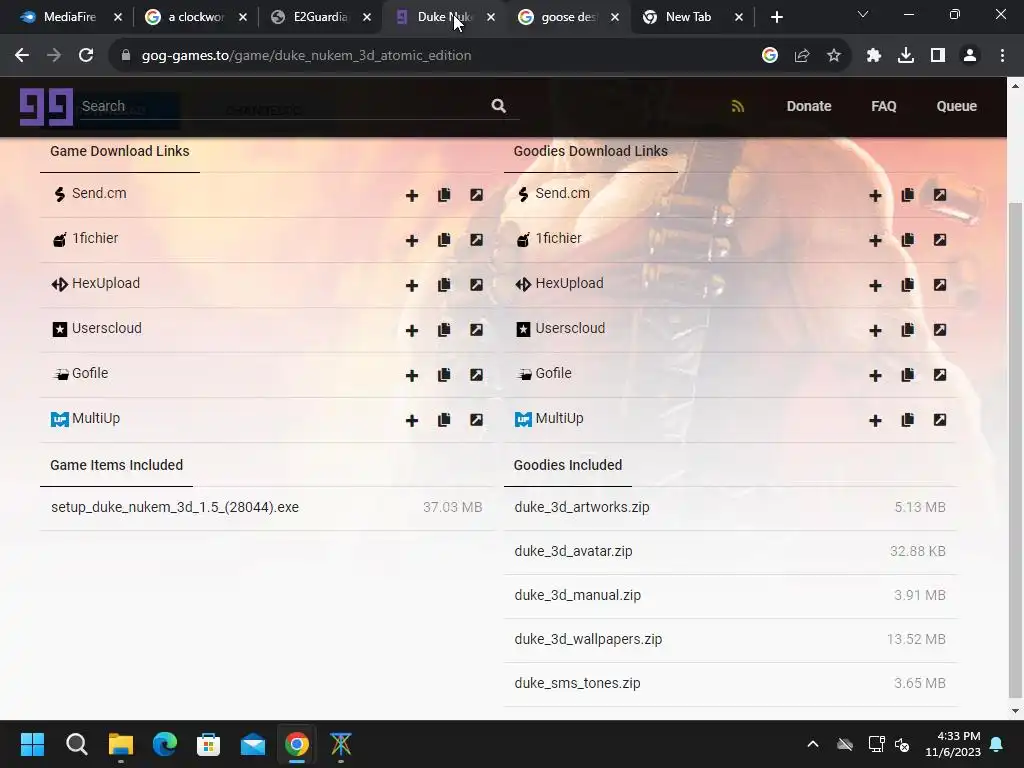Open Chrome extensions puzzle icon
This screenshot has width=1024, height=768.
(874, 56)
